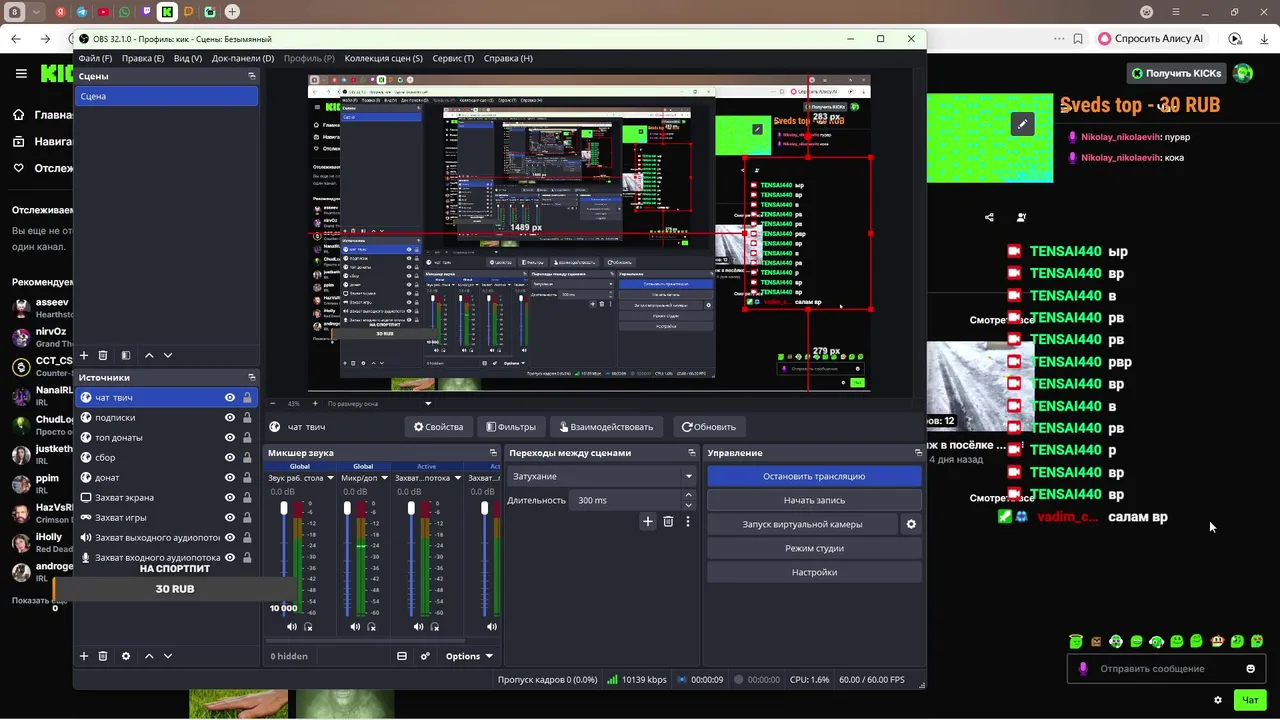Image resolution: width=1280 pixels, height=720 pixels.
Task: Adjust 'Микр/доп' volume slider
Action: (347, 509)
